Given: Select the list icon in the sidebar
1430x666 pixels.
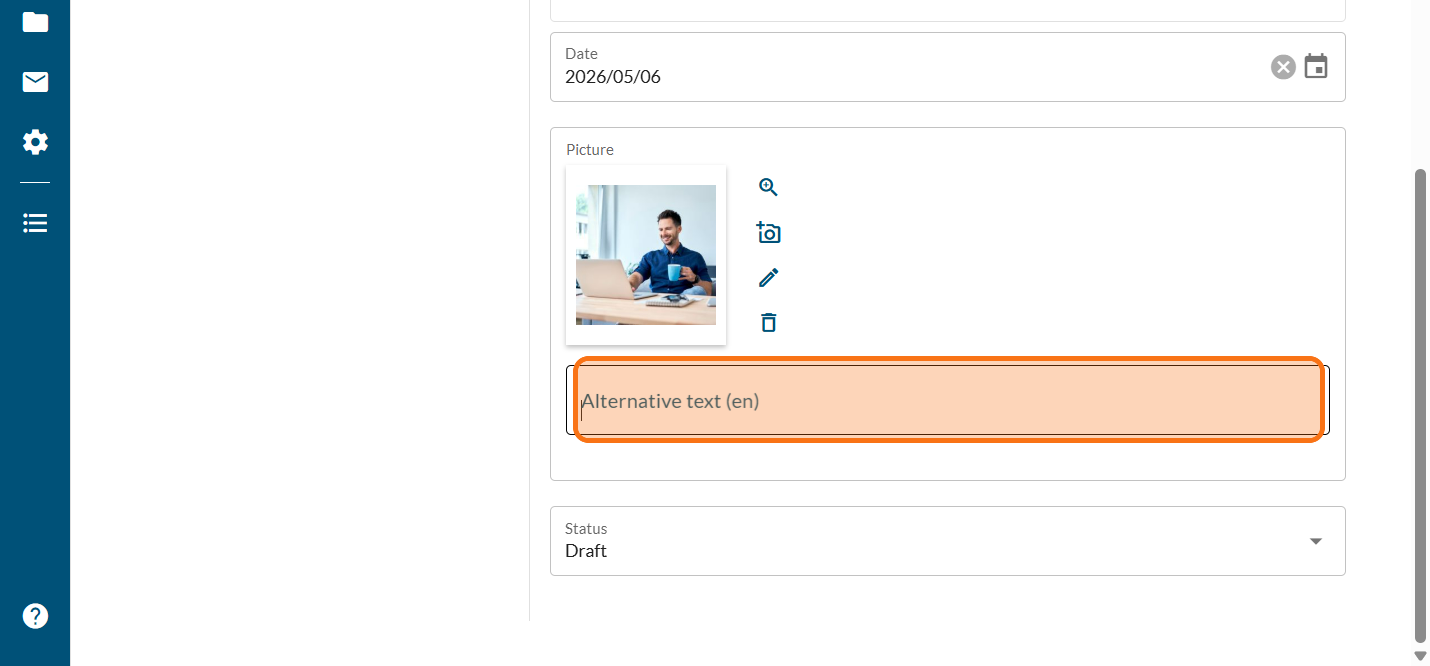Looking at the screenshot, I should (x=35, y=223).
